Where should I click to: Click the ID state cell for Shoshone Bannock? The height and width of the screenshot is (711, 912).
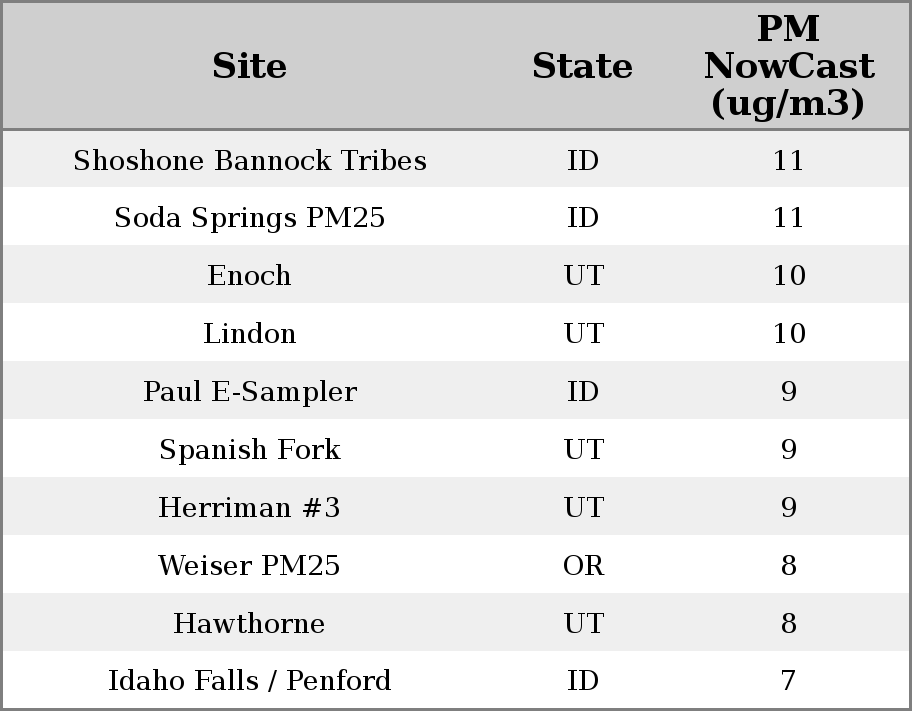[583, 161]
